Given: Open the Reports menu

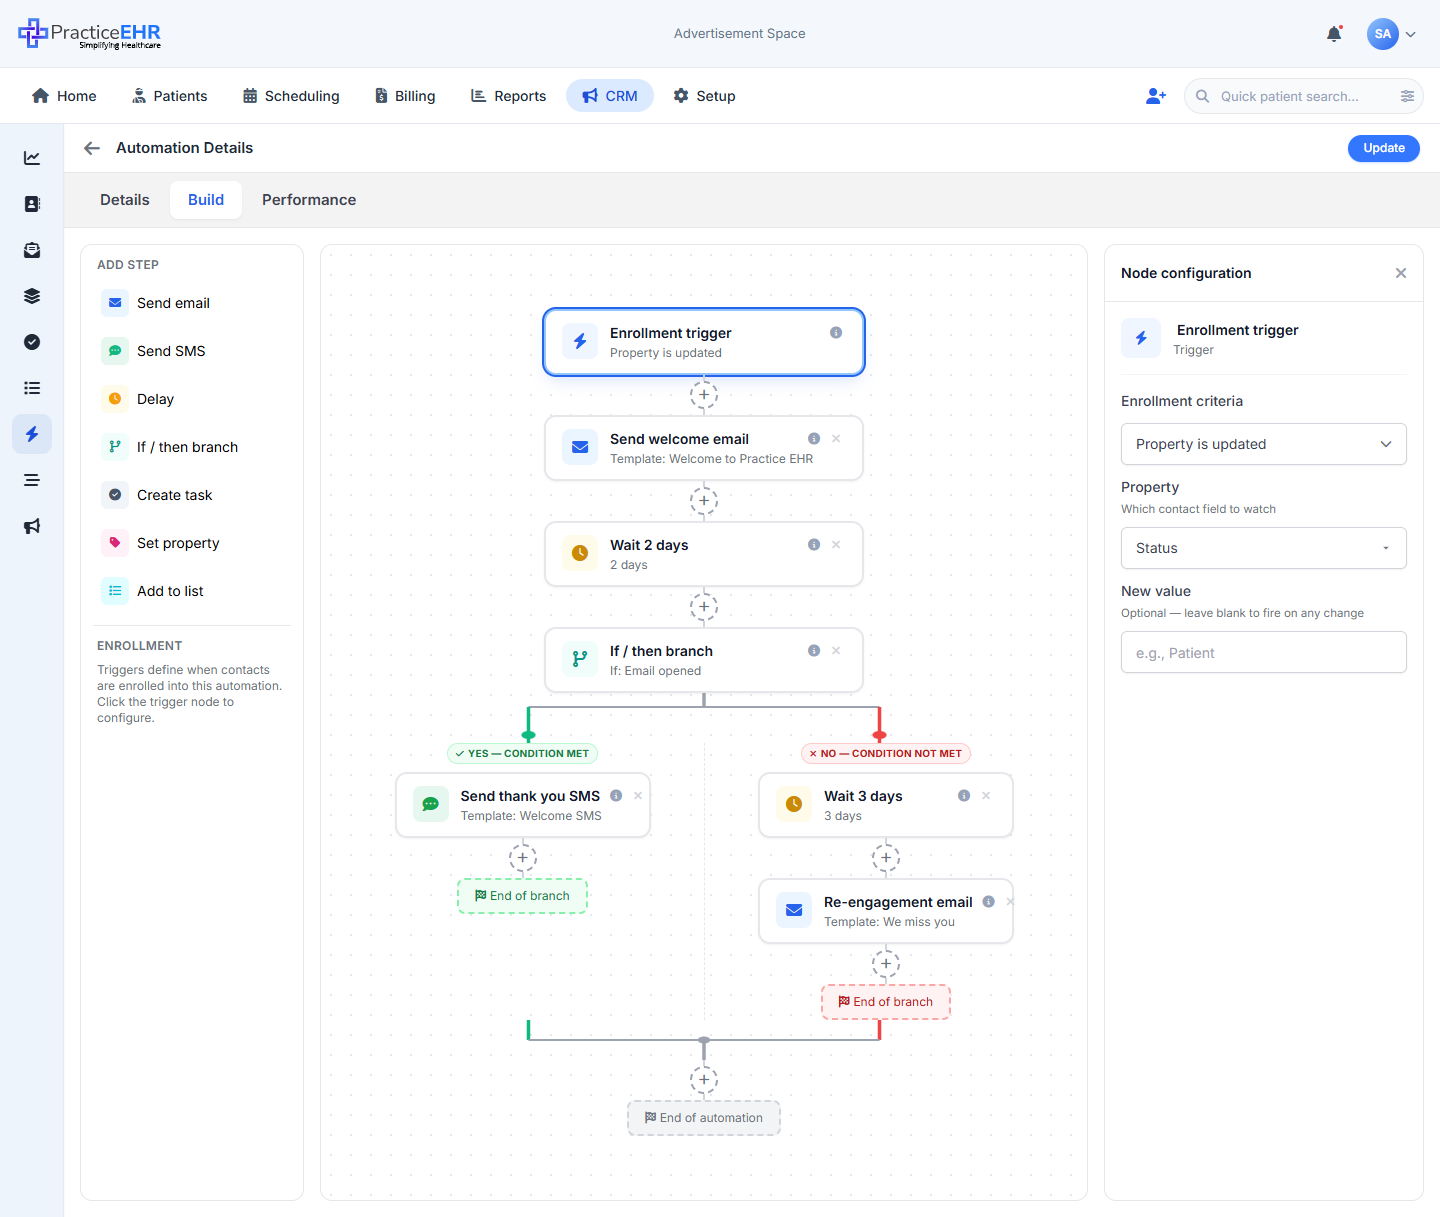Looking at the screenshot, I should 508,96.
